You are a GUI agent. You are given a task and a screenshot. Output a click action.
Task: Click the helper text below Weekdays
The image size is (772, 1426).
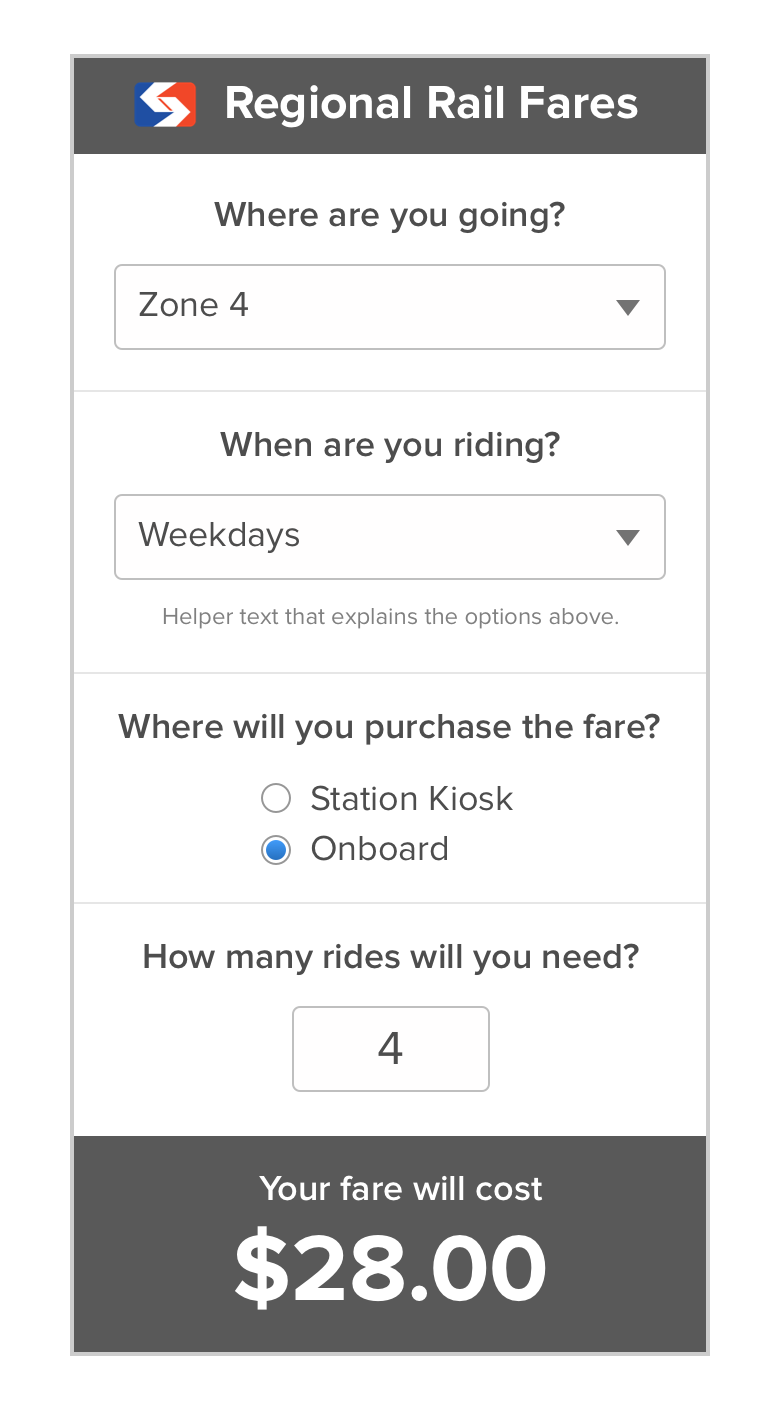[x=390, y=617]
